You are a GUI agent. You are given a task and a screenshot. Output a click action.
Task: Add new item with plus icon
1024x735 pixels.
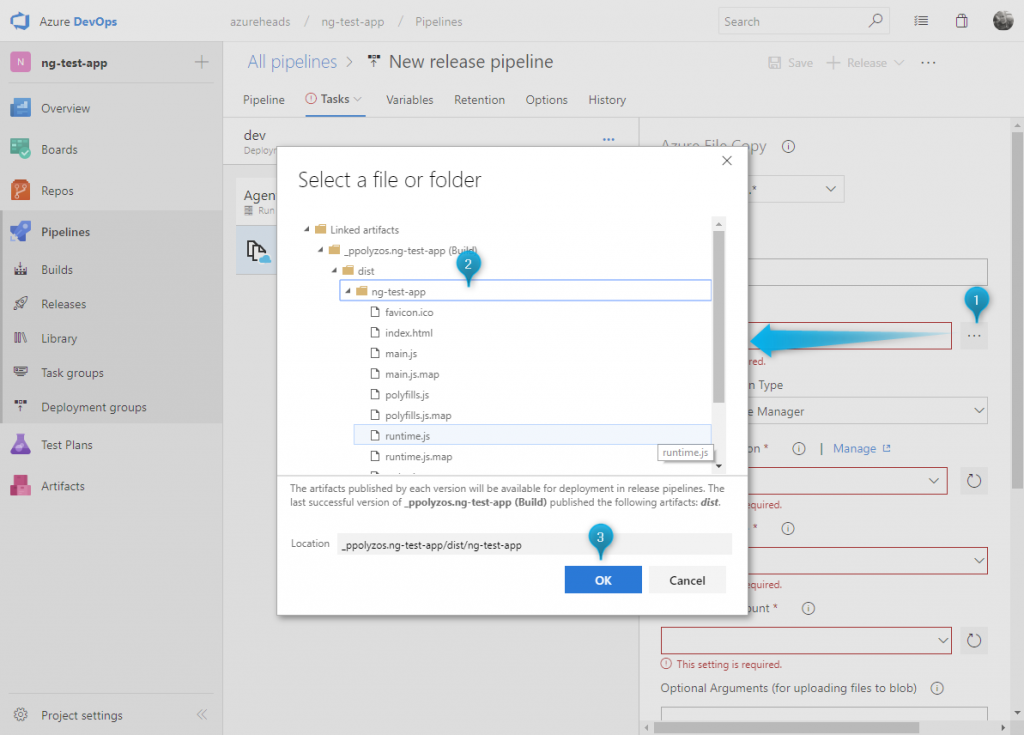pyautogui.click(x=201, y=62)
